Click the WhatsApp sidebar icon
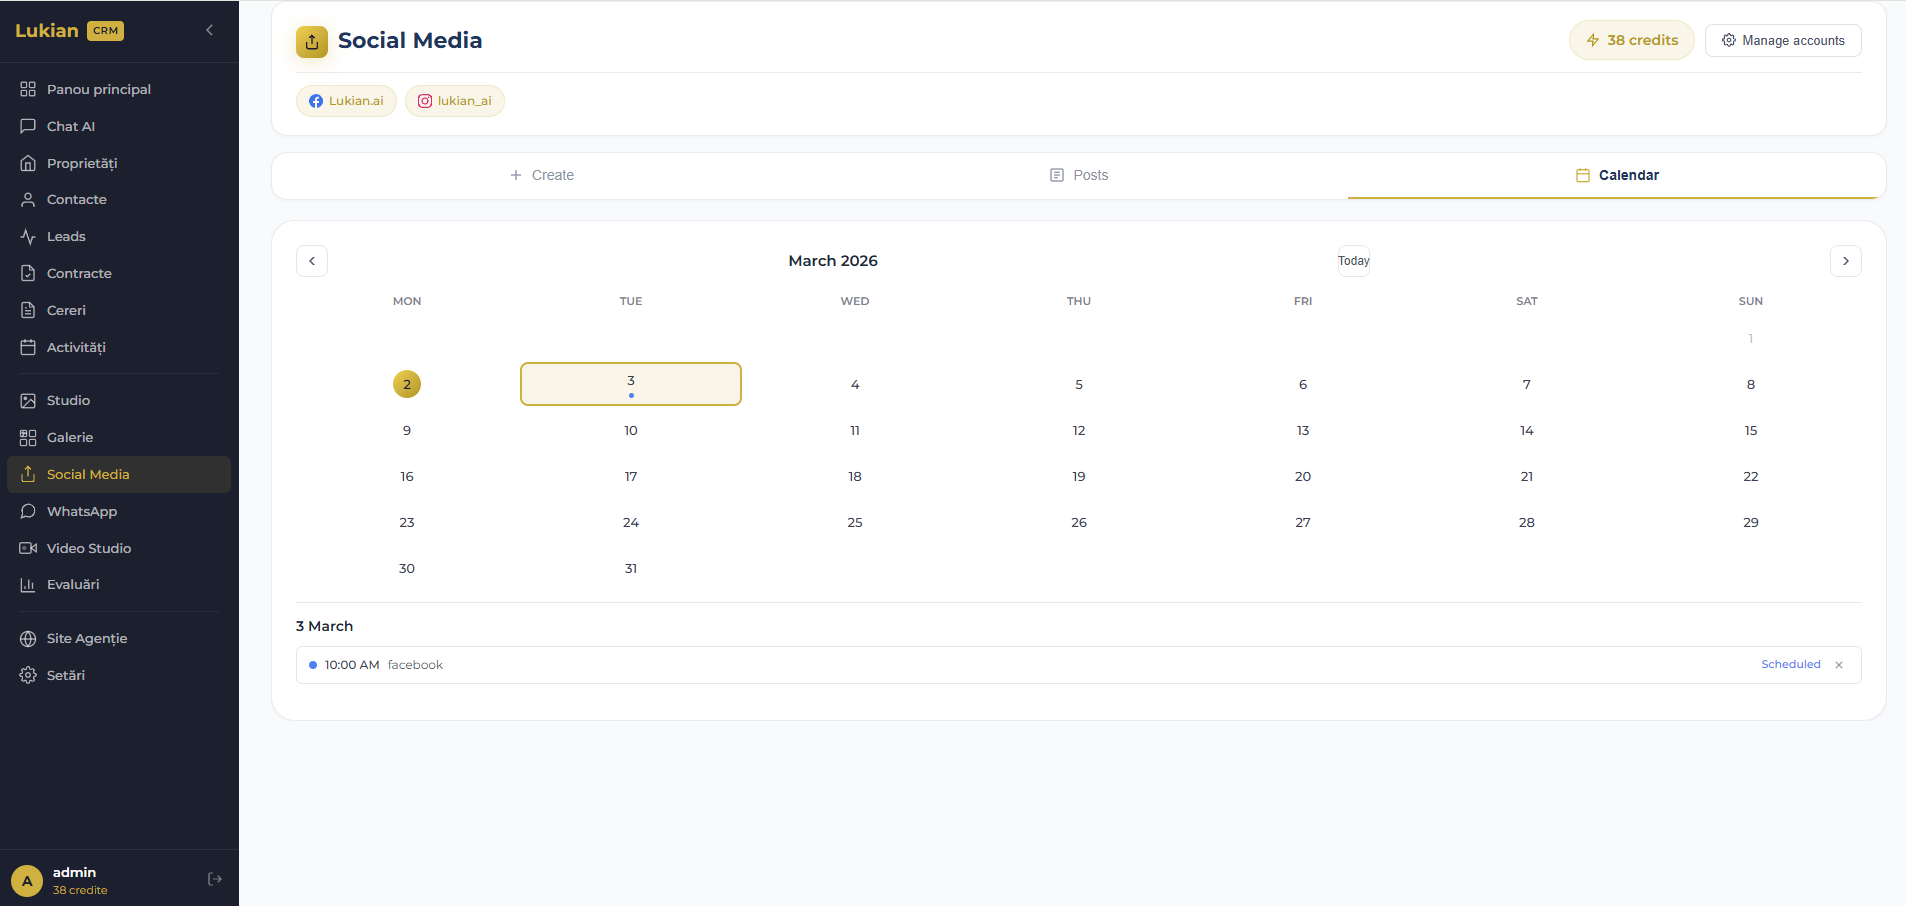The height and width of the screenshot is (906, 1906). tap(28, 511)
